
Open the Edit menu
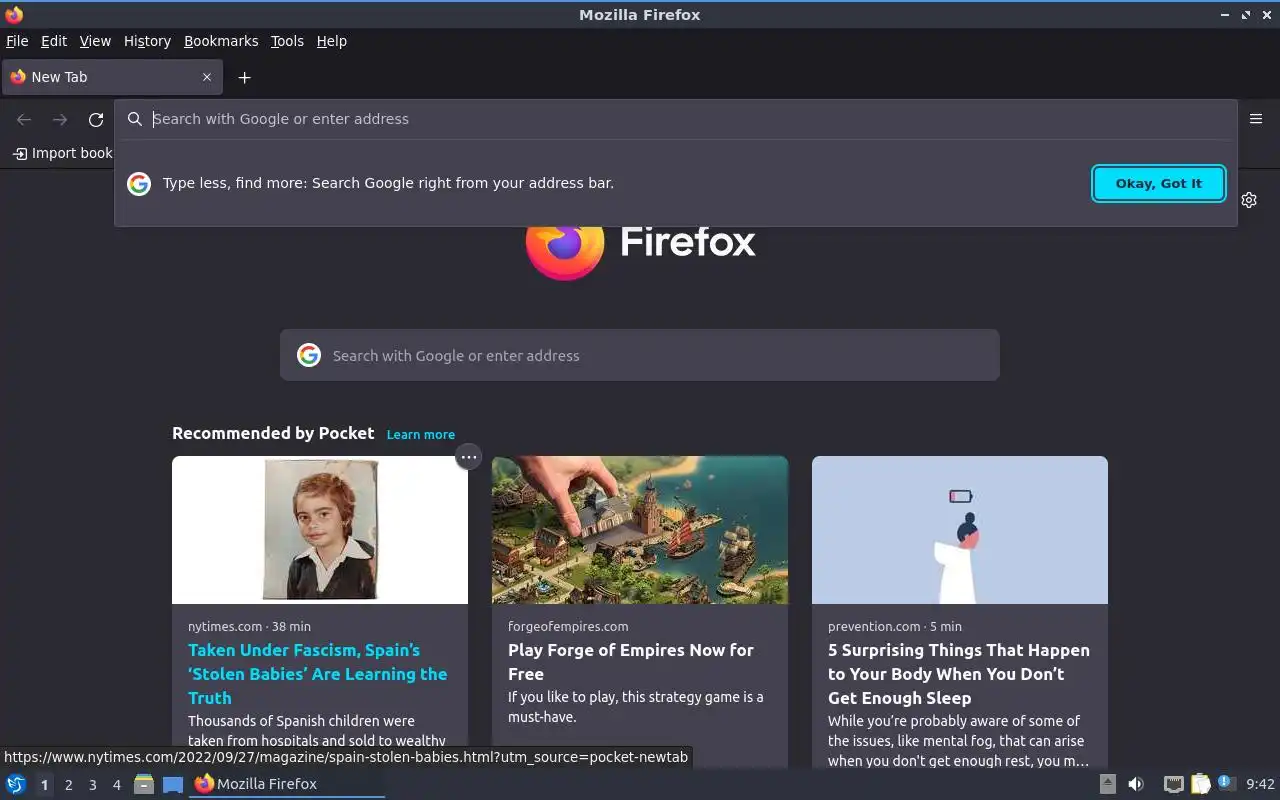click(54, 41)
